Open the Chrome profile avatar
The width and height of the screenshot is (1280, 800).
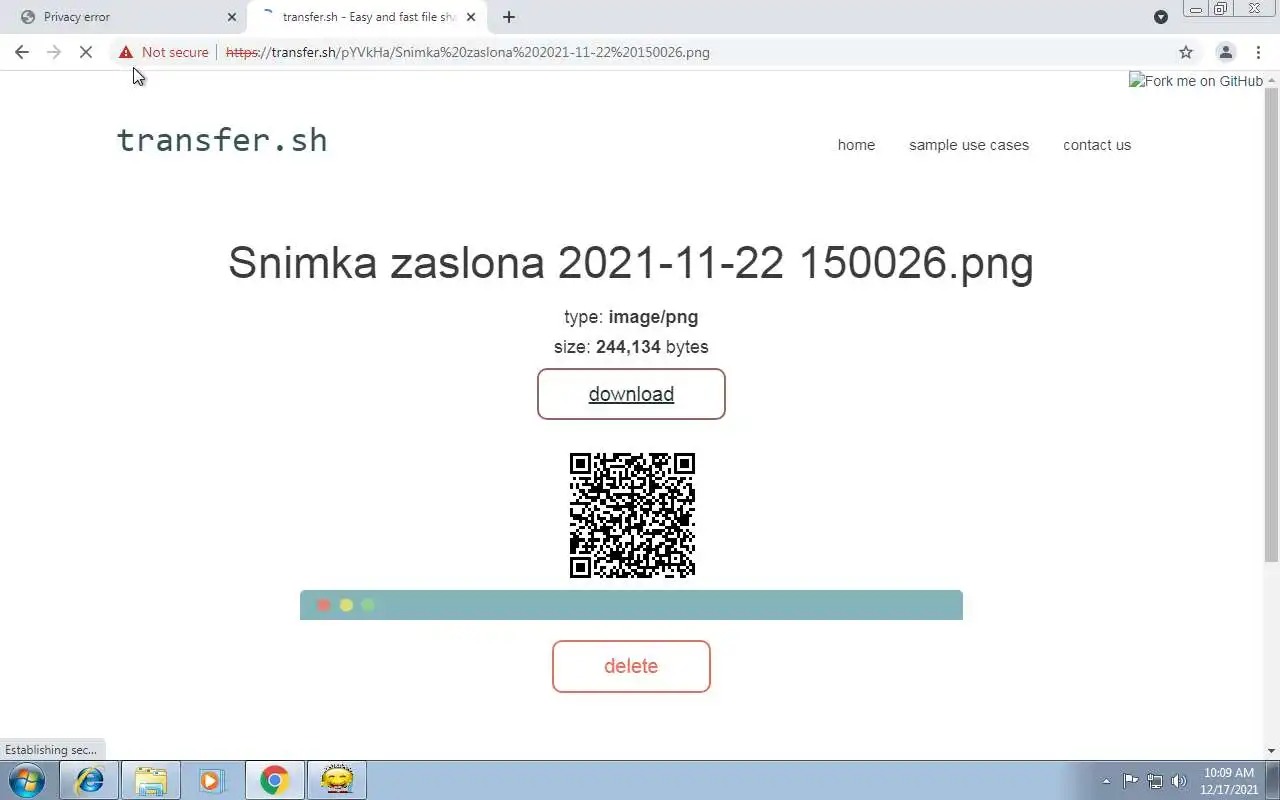[x=1225, y=52]
